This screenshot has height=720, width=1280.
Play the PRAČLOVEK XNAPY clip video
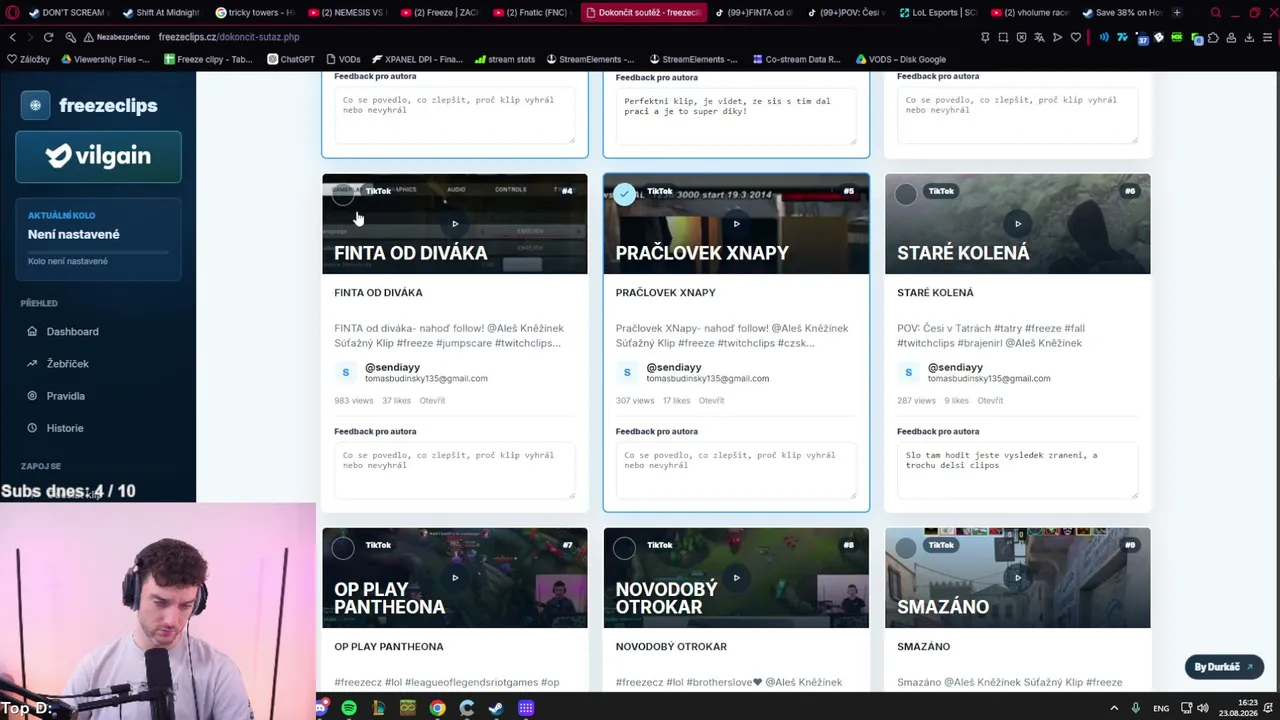pos(736,224)
